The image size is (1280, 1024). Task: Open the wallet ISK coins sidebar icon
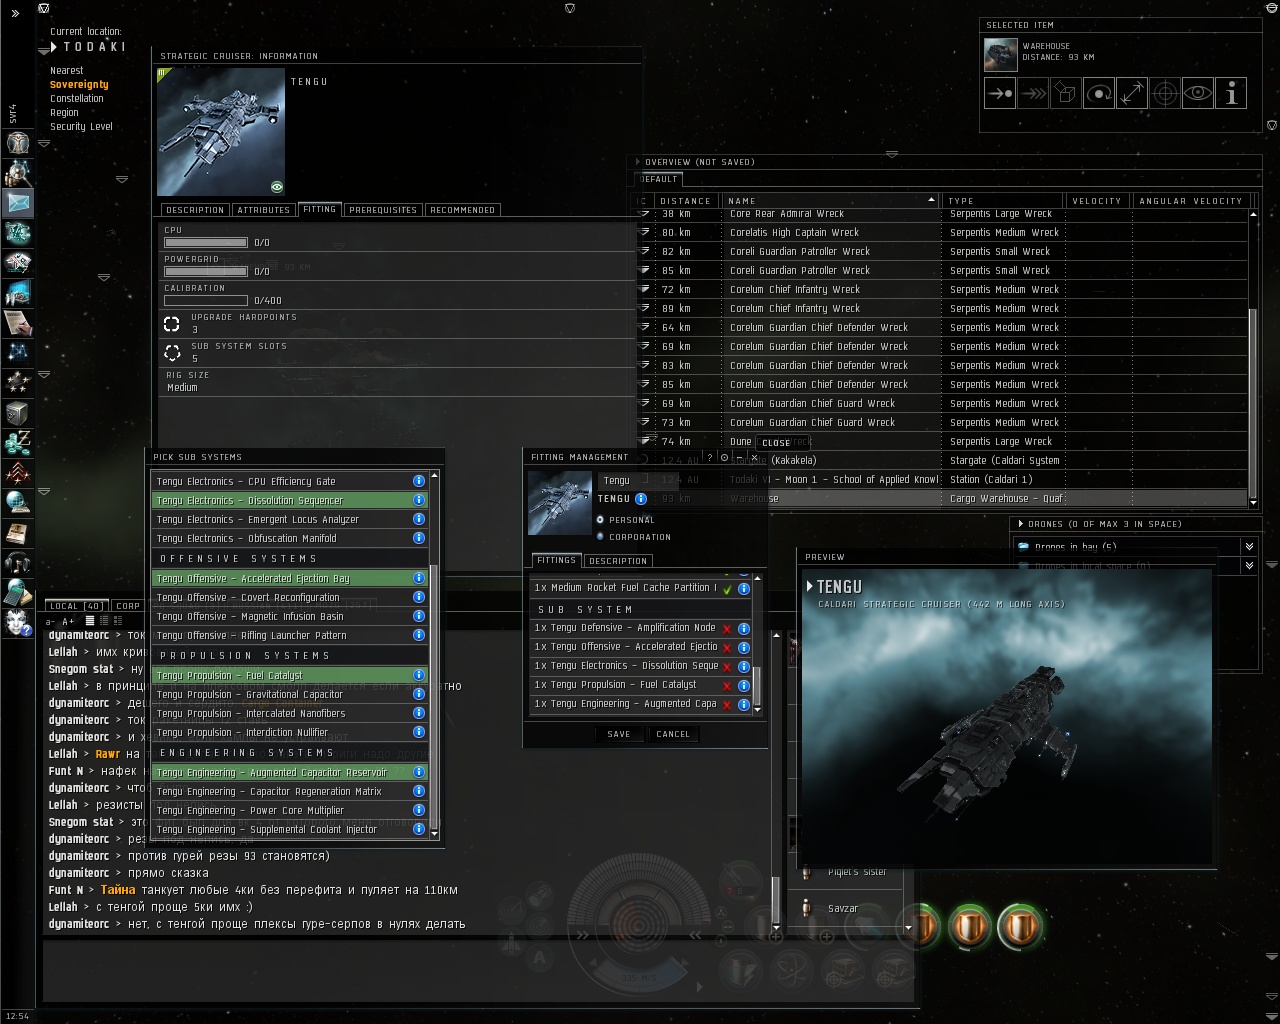click(18, 443)
